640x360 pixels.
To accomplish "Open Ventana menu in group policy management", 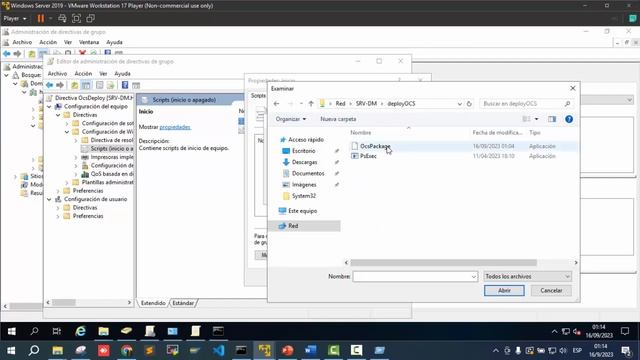I will [89, 42].
